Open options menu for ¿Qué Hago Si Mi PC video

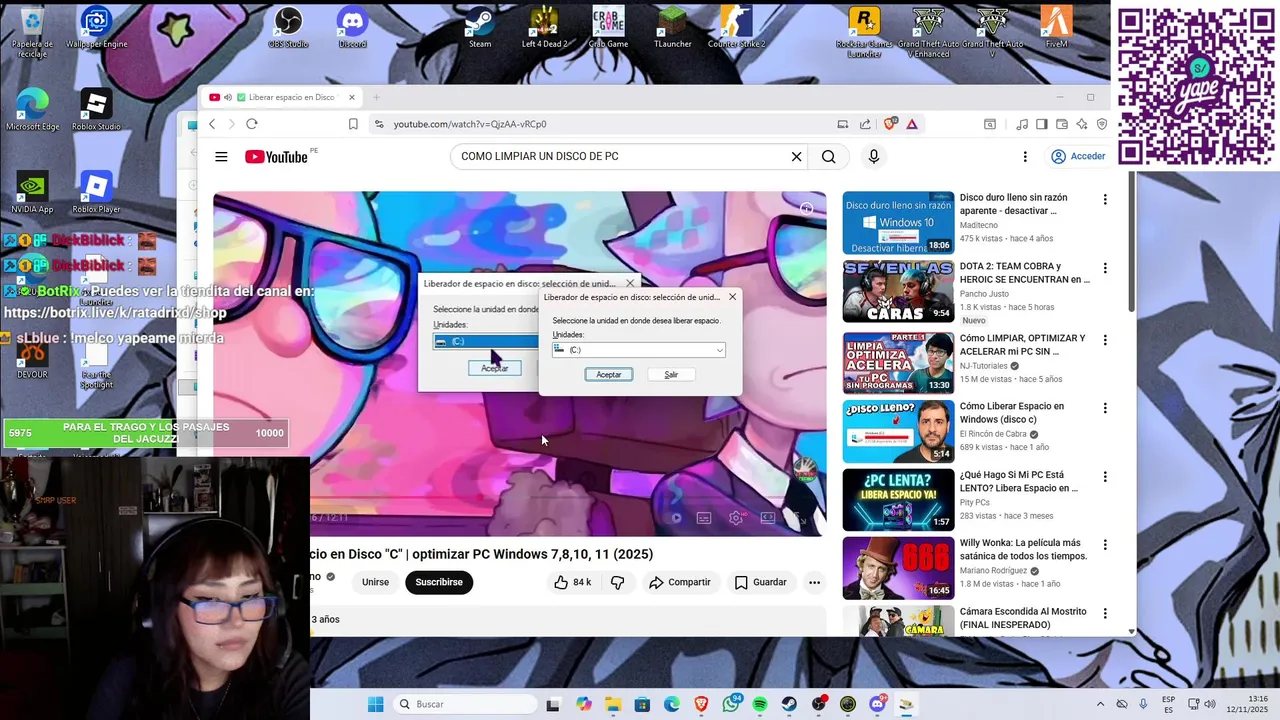click(1105, 476)
